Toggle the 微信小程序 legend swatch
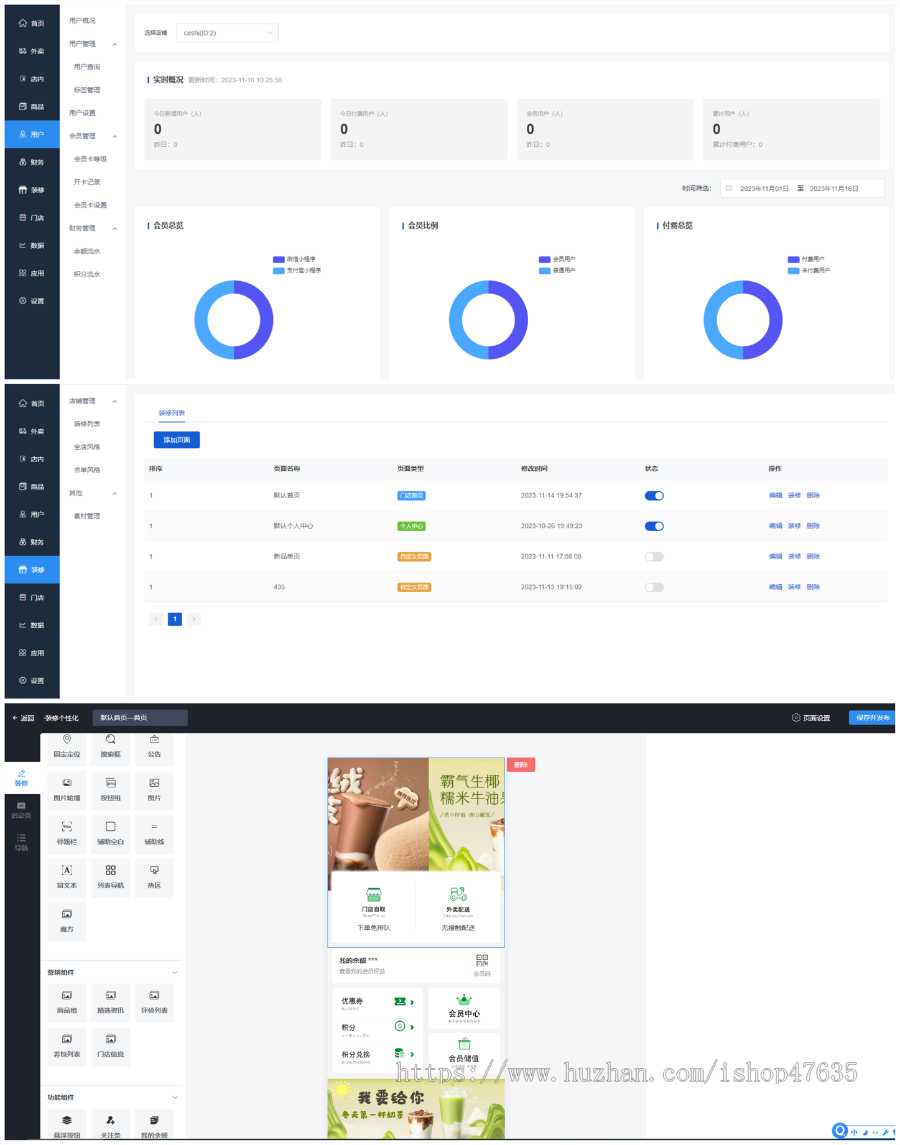 (278, 259)
